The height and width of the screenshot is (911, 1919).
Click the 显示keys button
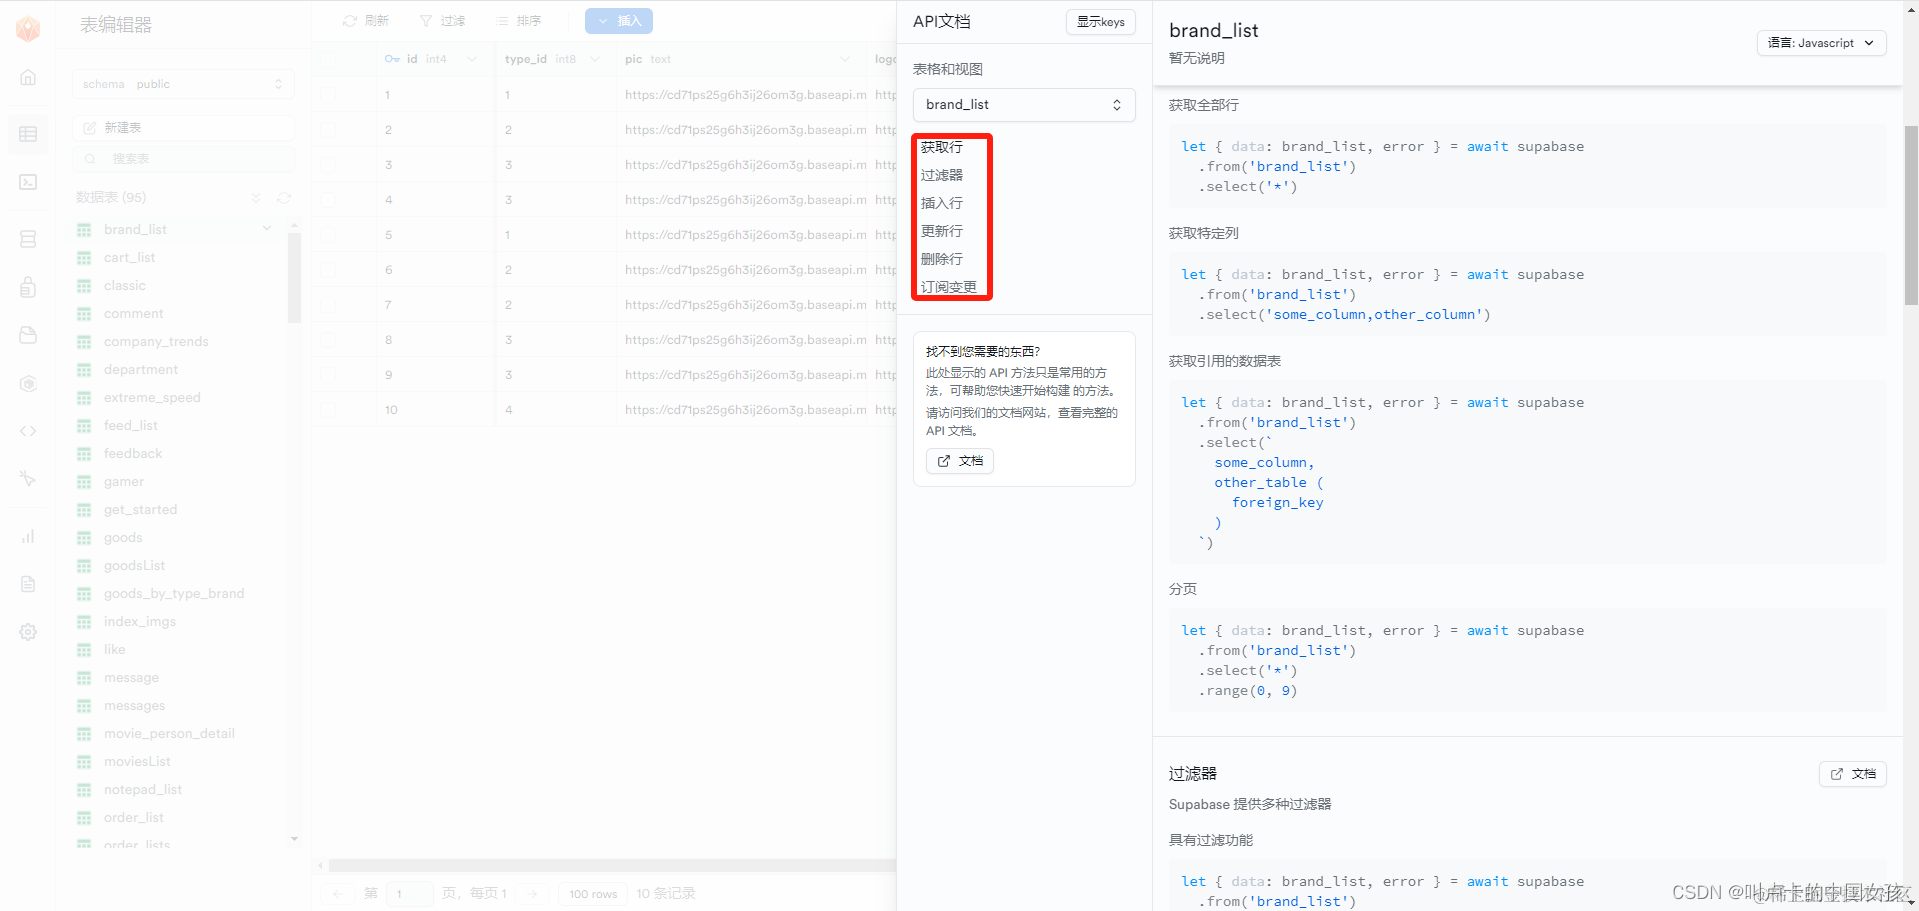click(1101, 22)
